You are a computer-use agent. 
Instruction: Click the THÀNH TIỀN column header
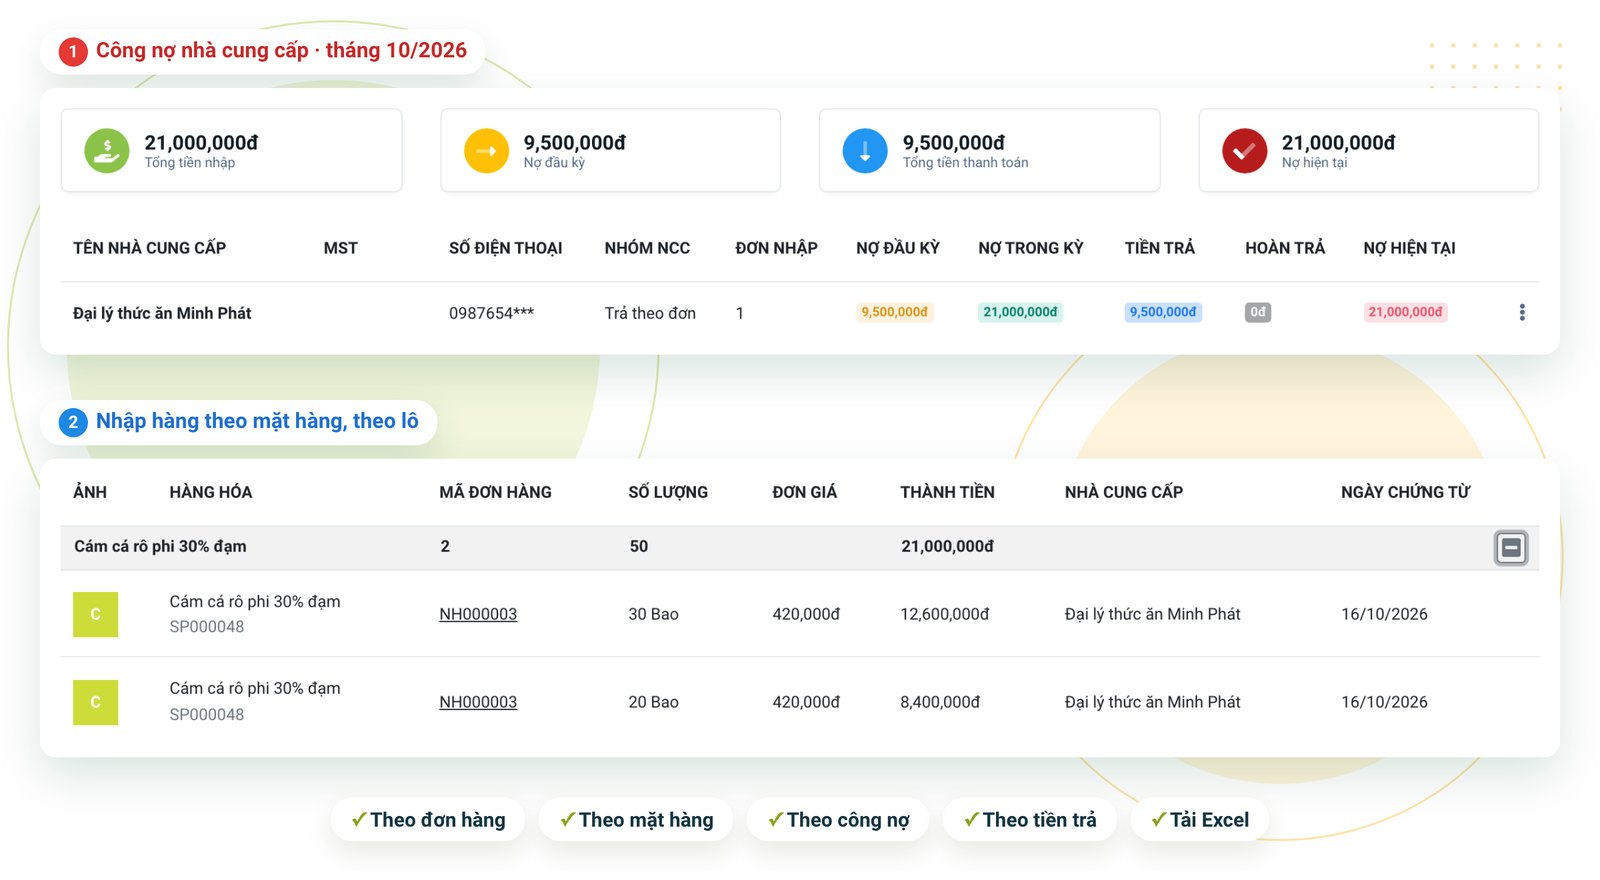947,492
